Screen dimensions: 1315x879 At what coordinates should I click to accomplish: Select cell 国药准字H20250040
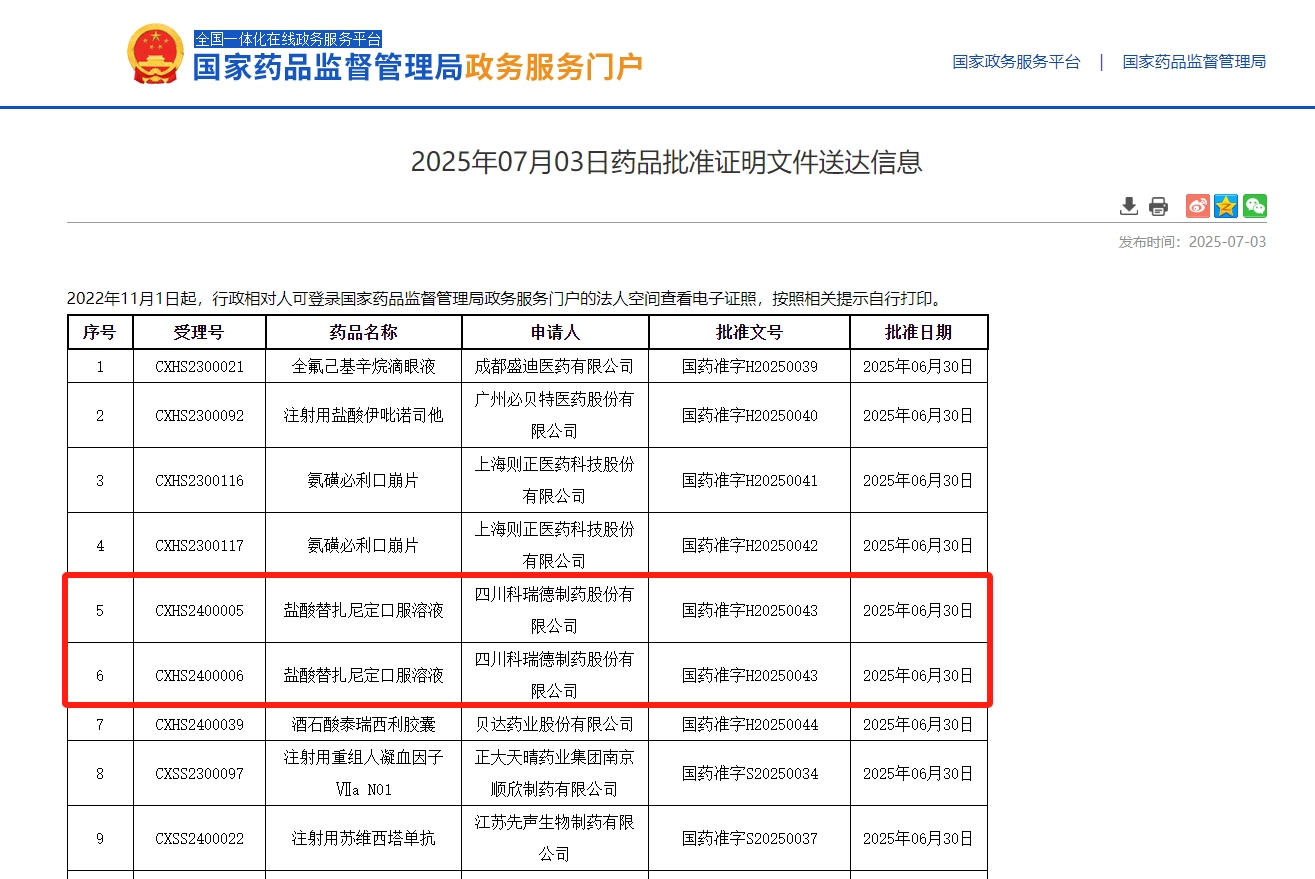click(x=749, y=415)
